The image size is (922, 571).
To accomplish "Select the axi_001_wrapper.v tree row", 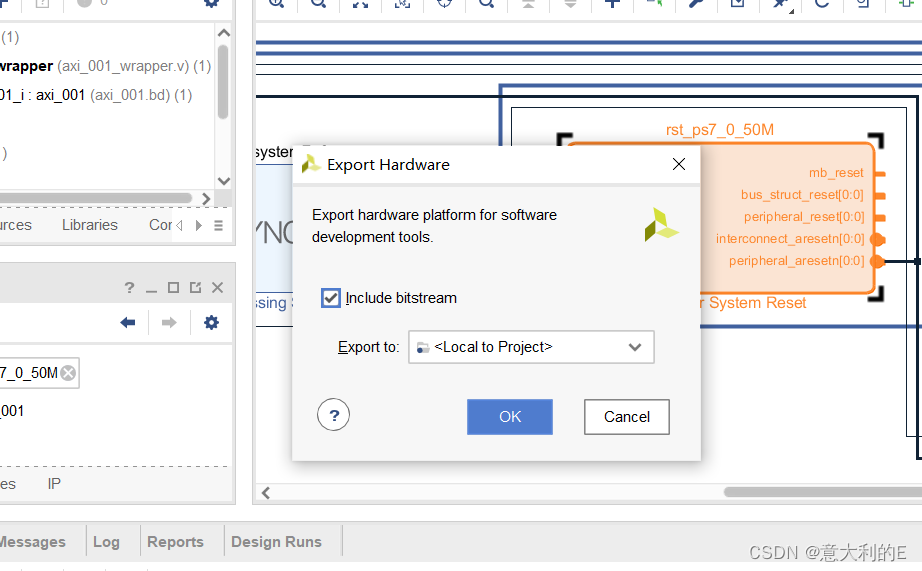I will pos(106,66).
